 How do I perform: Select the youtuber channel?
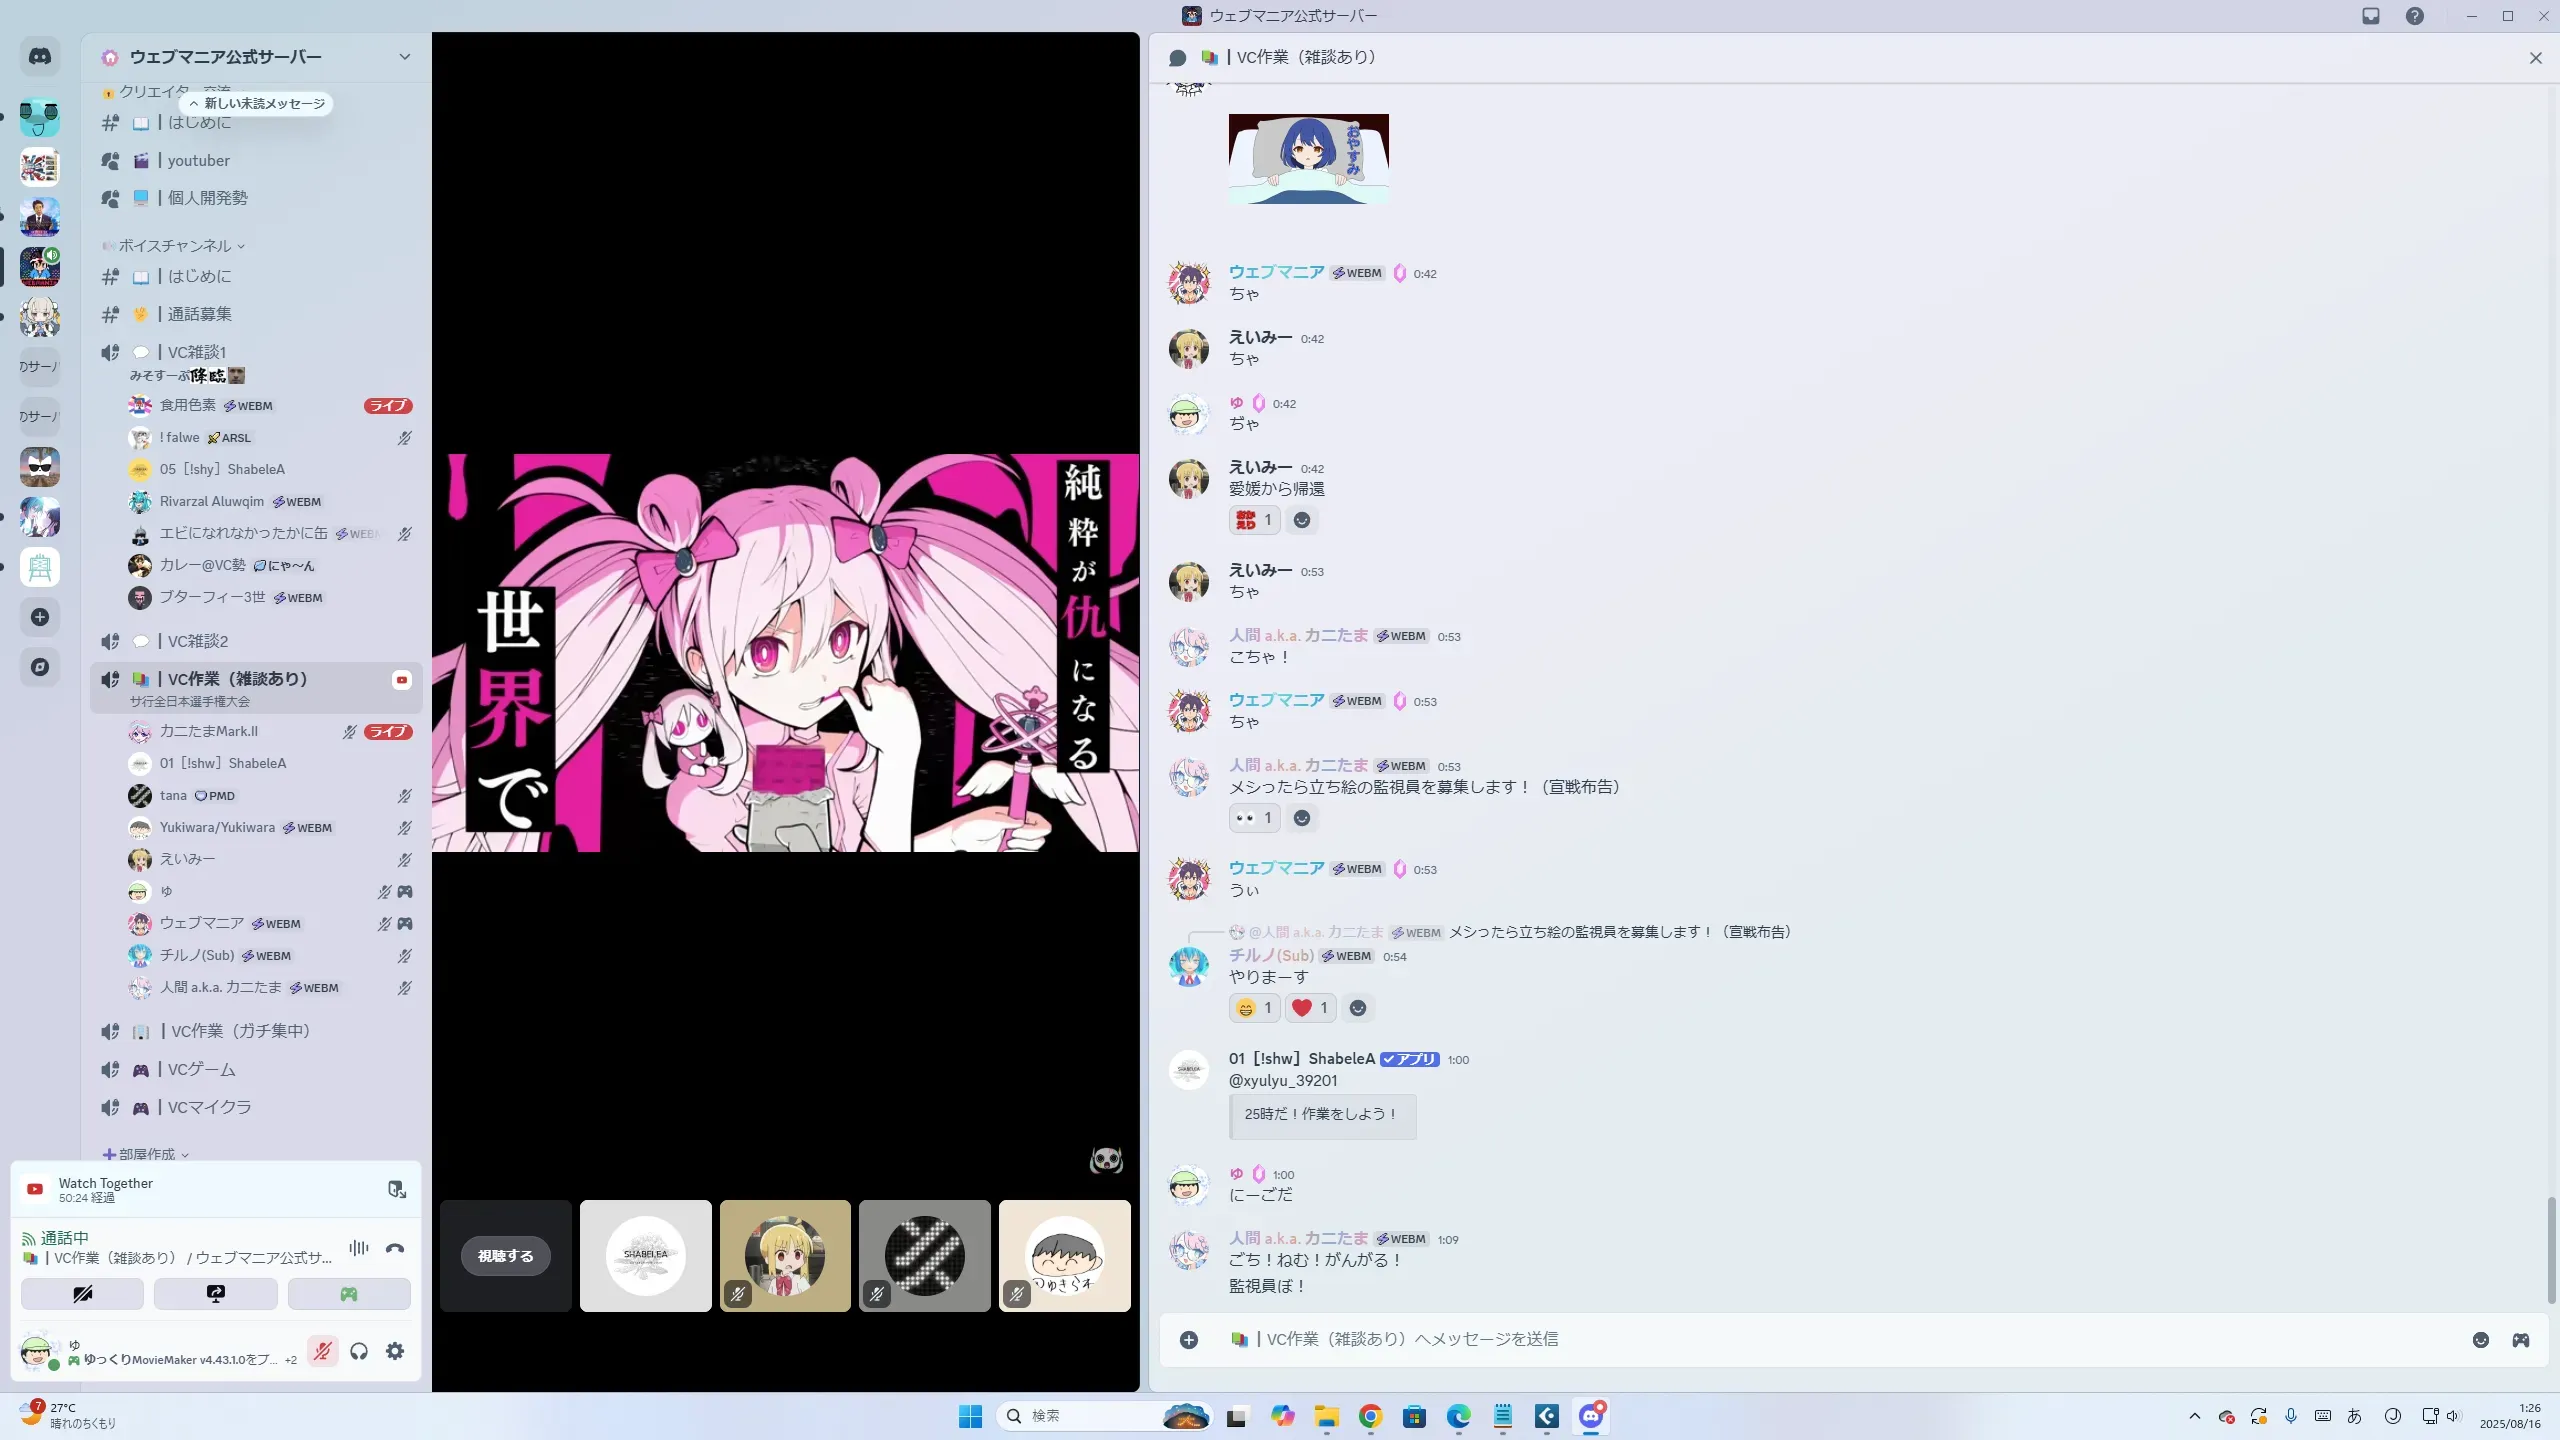[x=198, y=161]
